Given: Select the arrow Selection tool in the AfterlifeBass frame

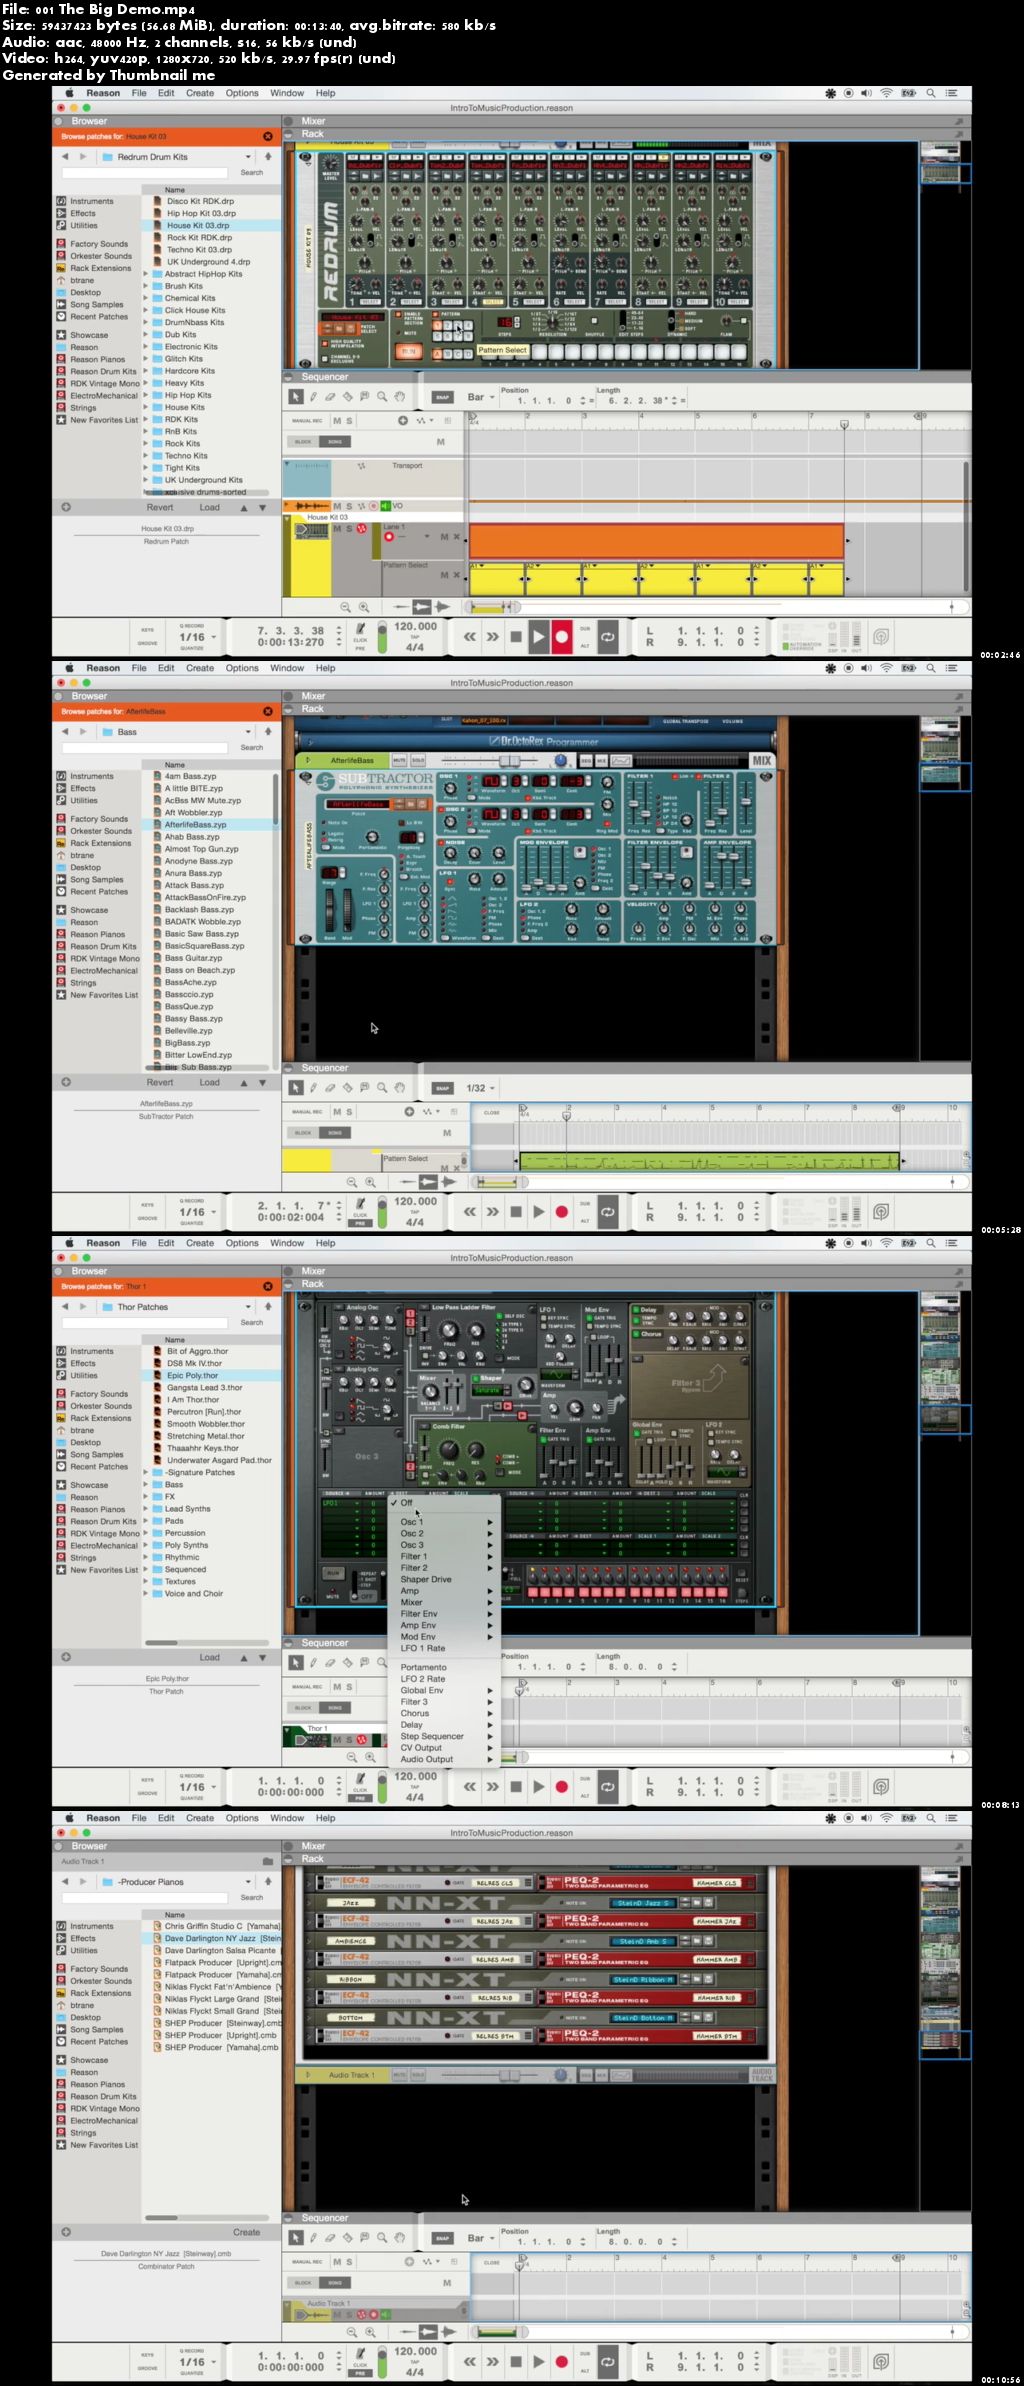Looking at the screenshot, I should point(296,1088).
